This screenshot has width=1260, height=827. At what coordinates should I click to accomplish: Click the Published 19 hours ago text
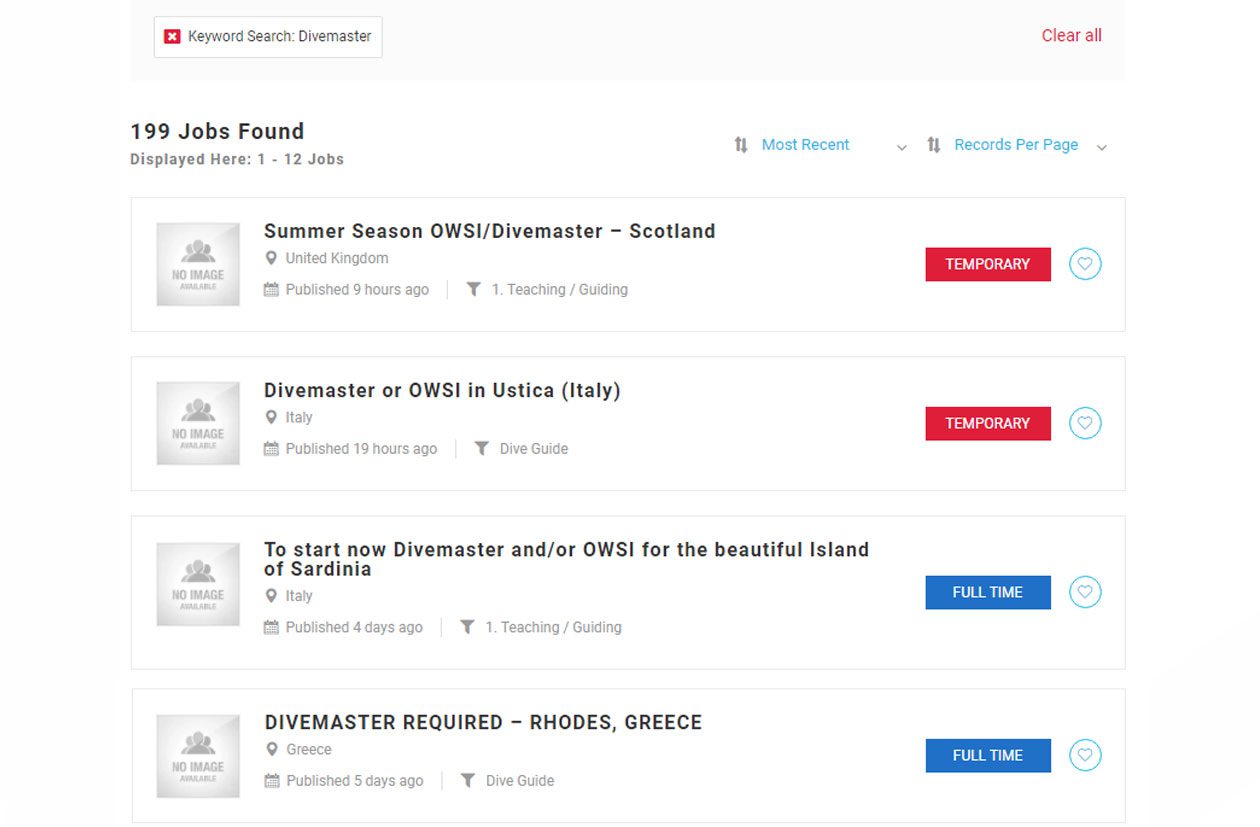(x=361, y=449)
